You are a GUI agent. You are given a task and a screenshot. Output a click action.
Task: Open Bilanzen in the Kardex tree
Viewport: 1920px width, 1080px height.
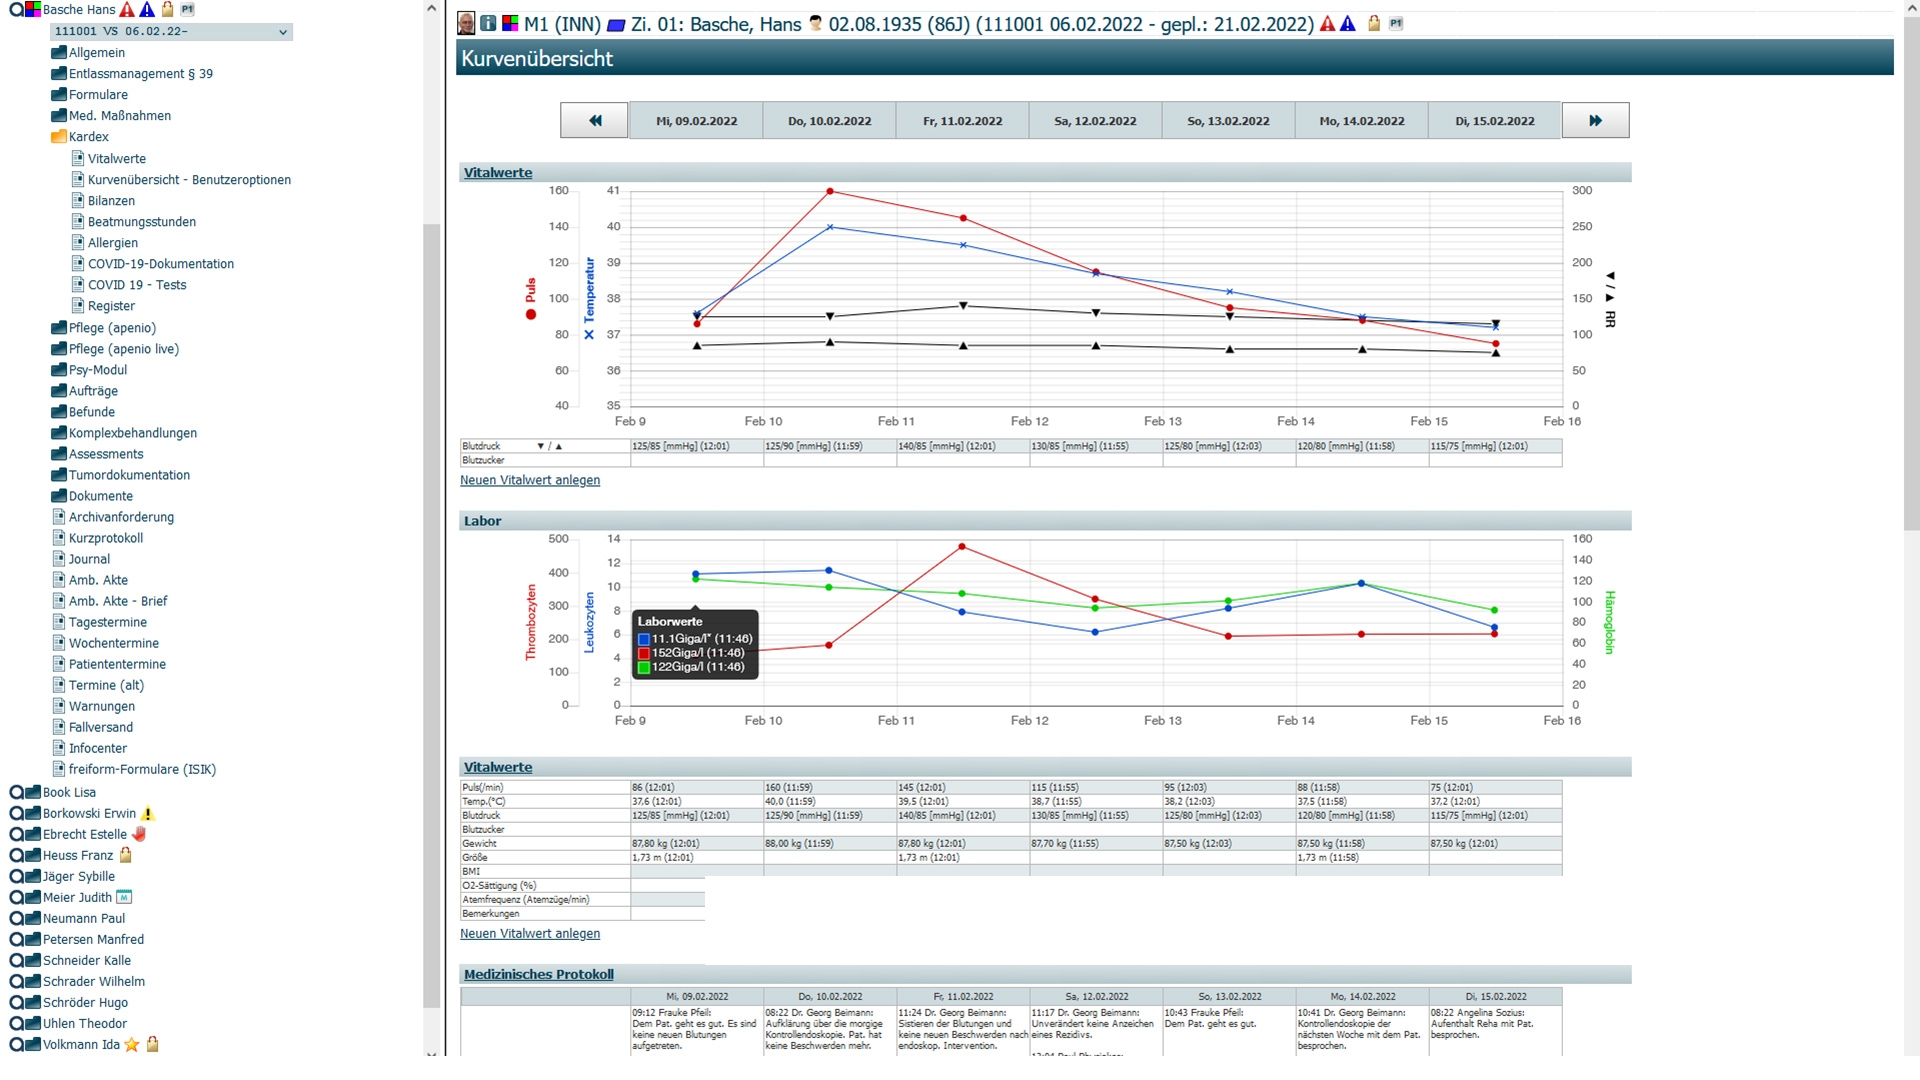pos(111,201)
